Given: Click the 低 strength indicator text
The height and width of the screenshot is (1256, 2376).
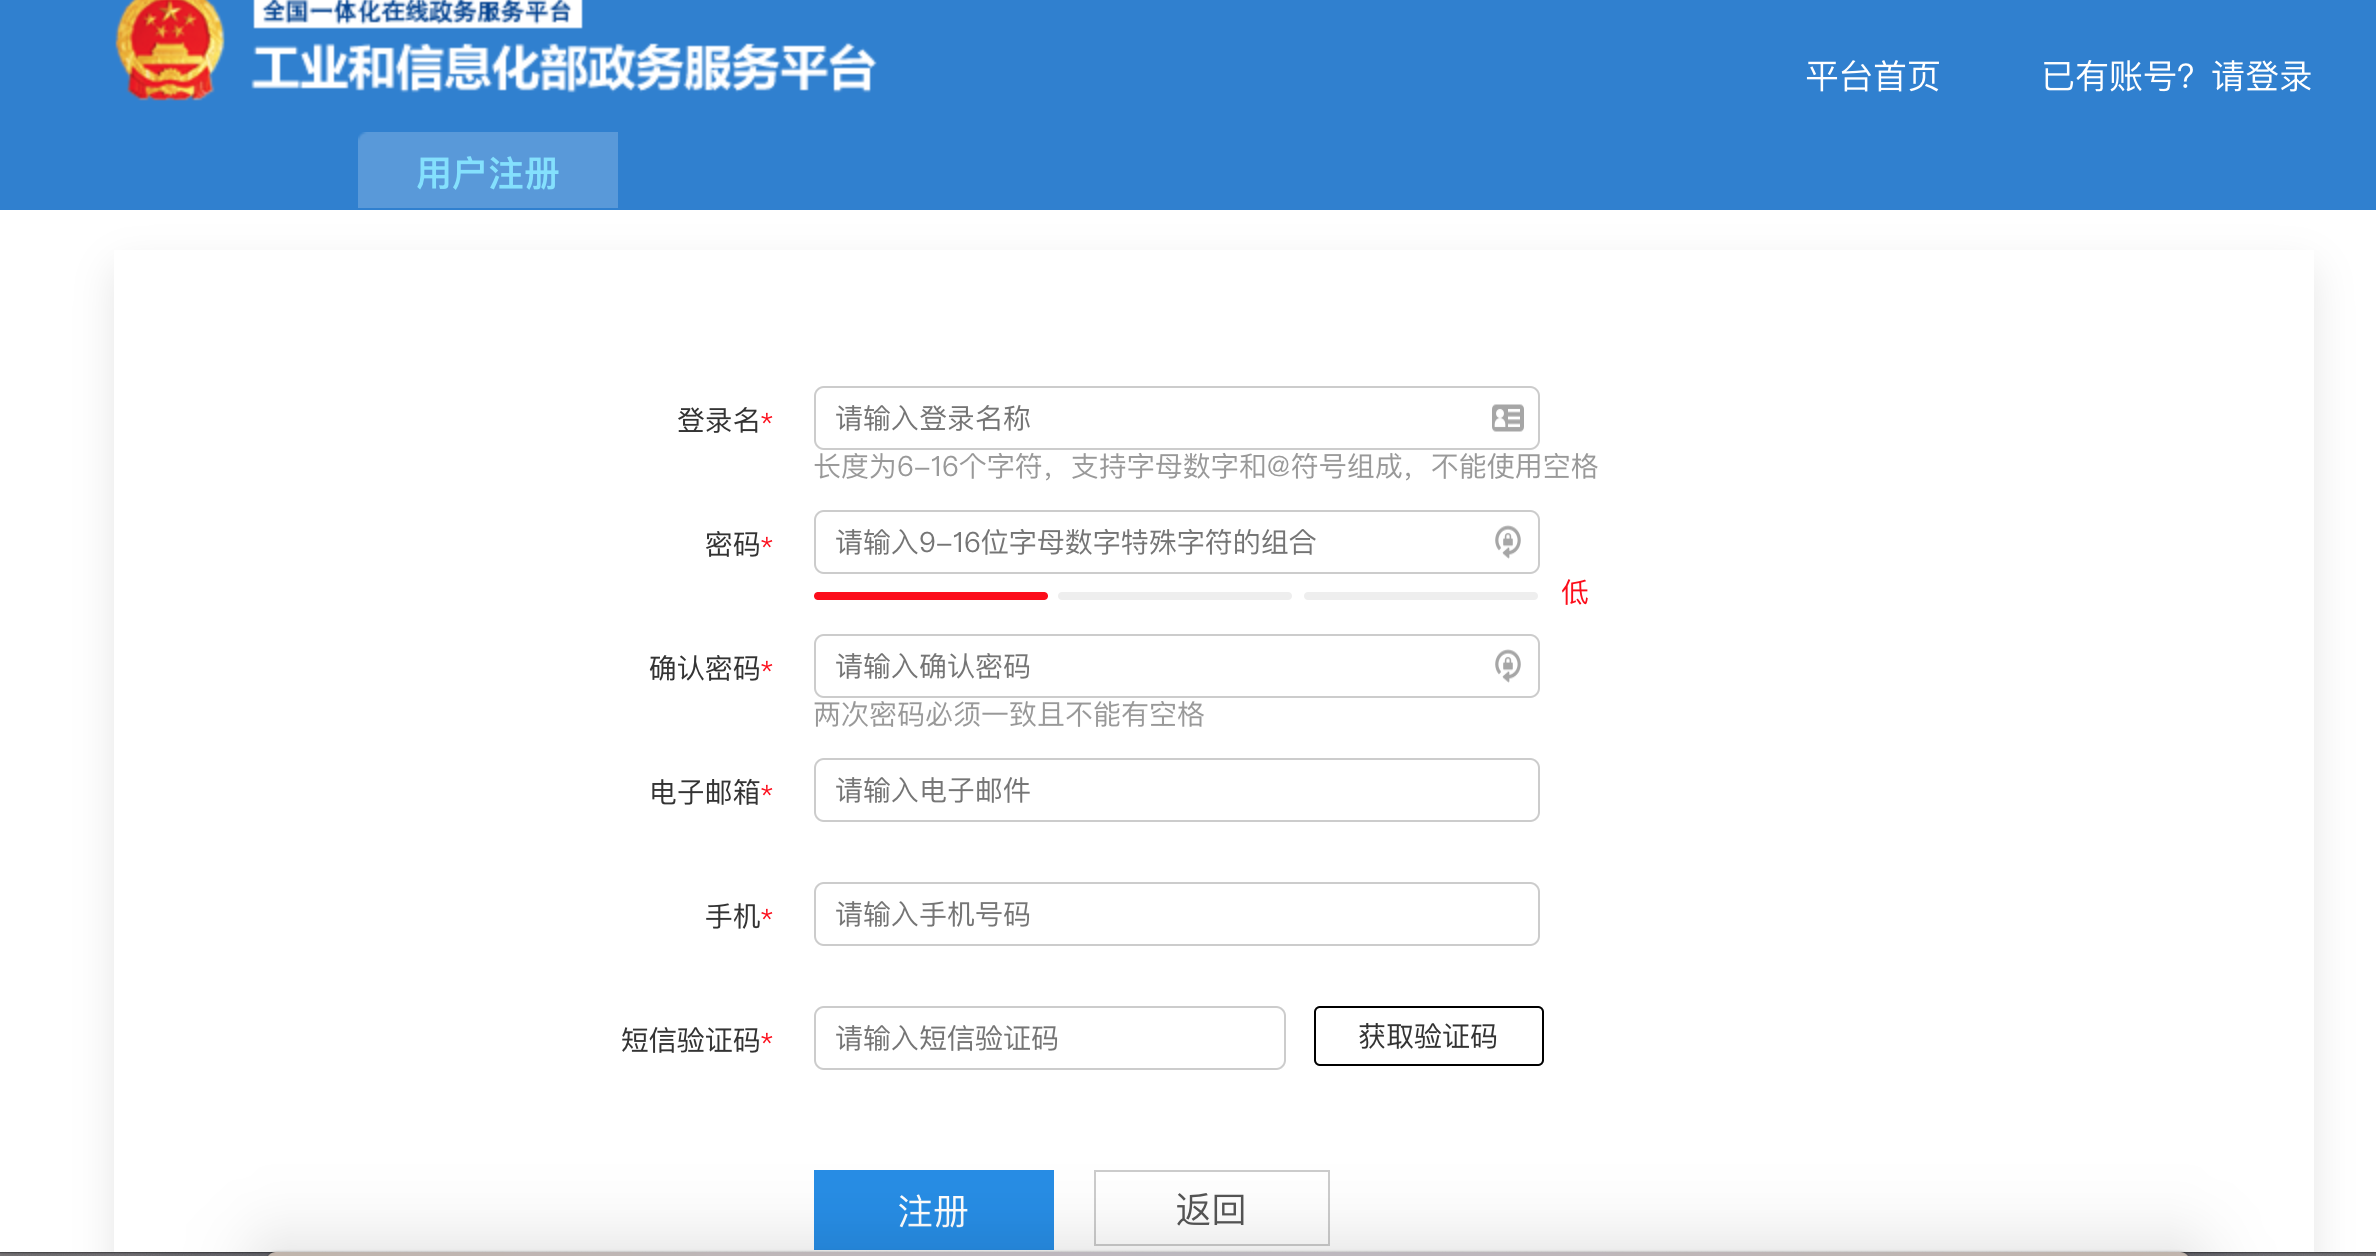Looking at the screenshot, I should point(1575,593).
